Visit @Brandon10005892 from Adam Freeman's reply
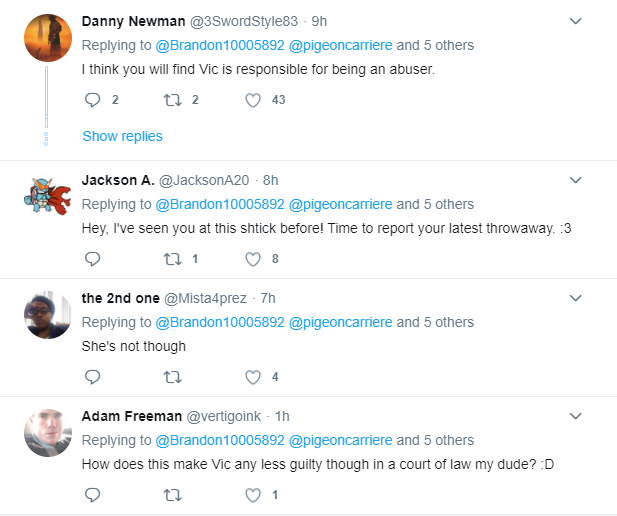 220,440
